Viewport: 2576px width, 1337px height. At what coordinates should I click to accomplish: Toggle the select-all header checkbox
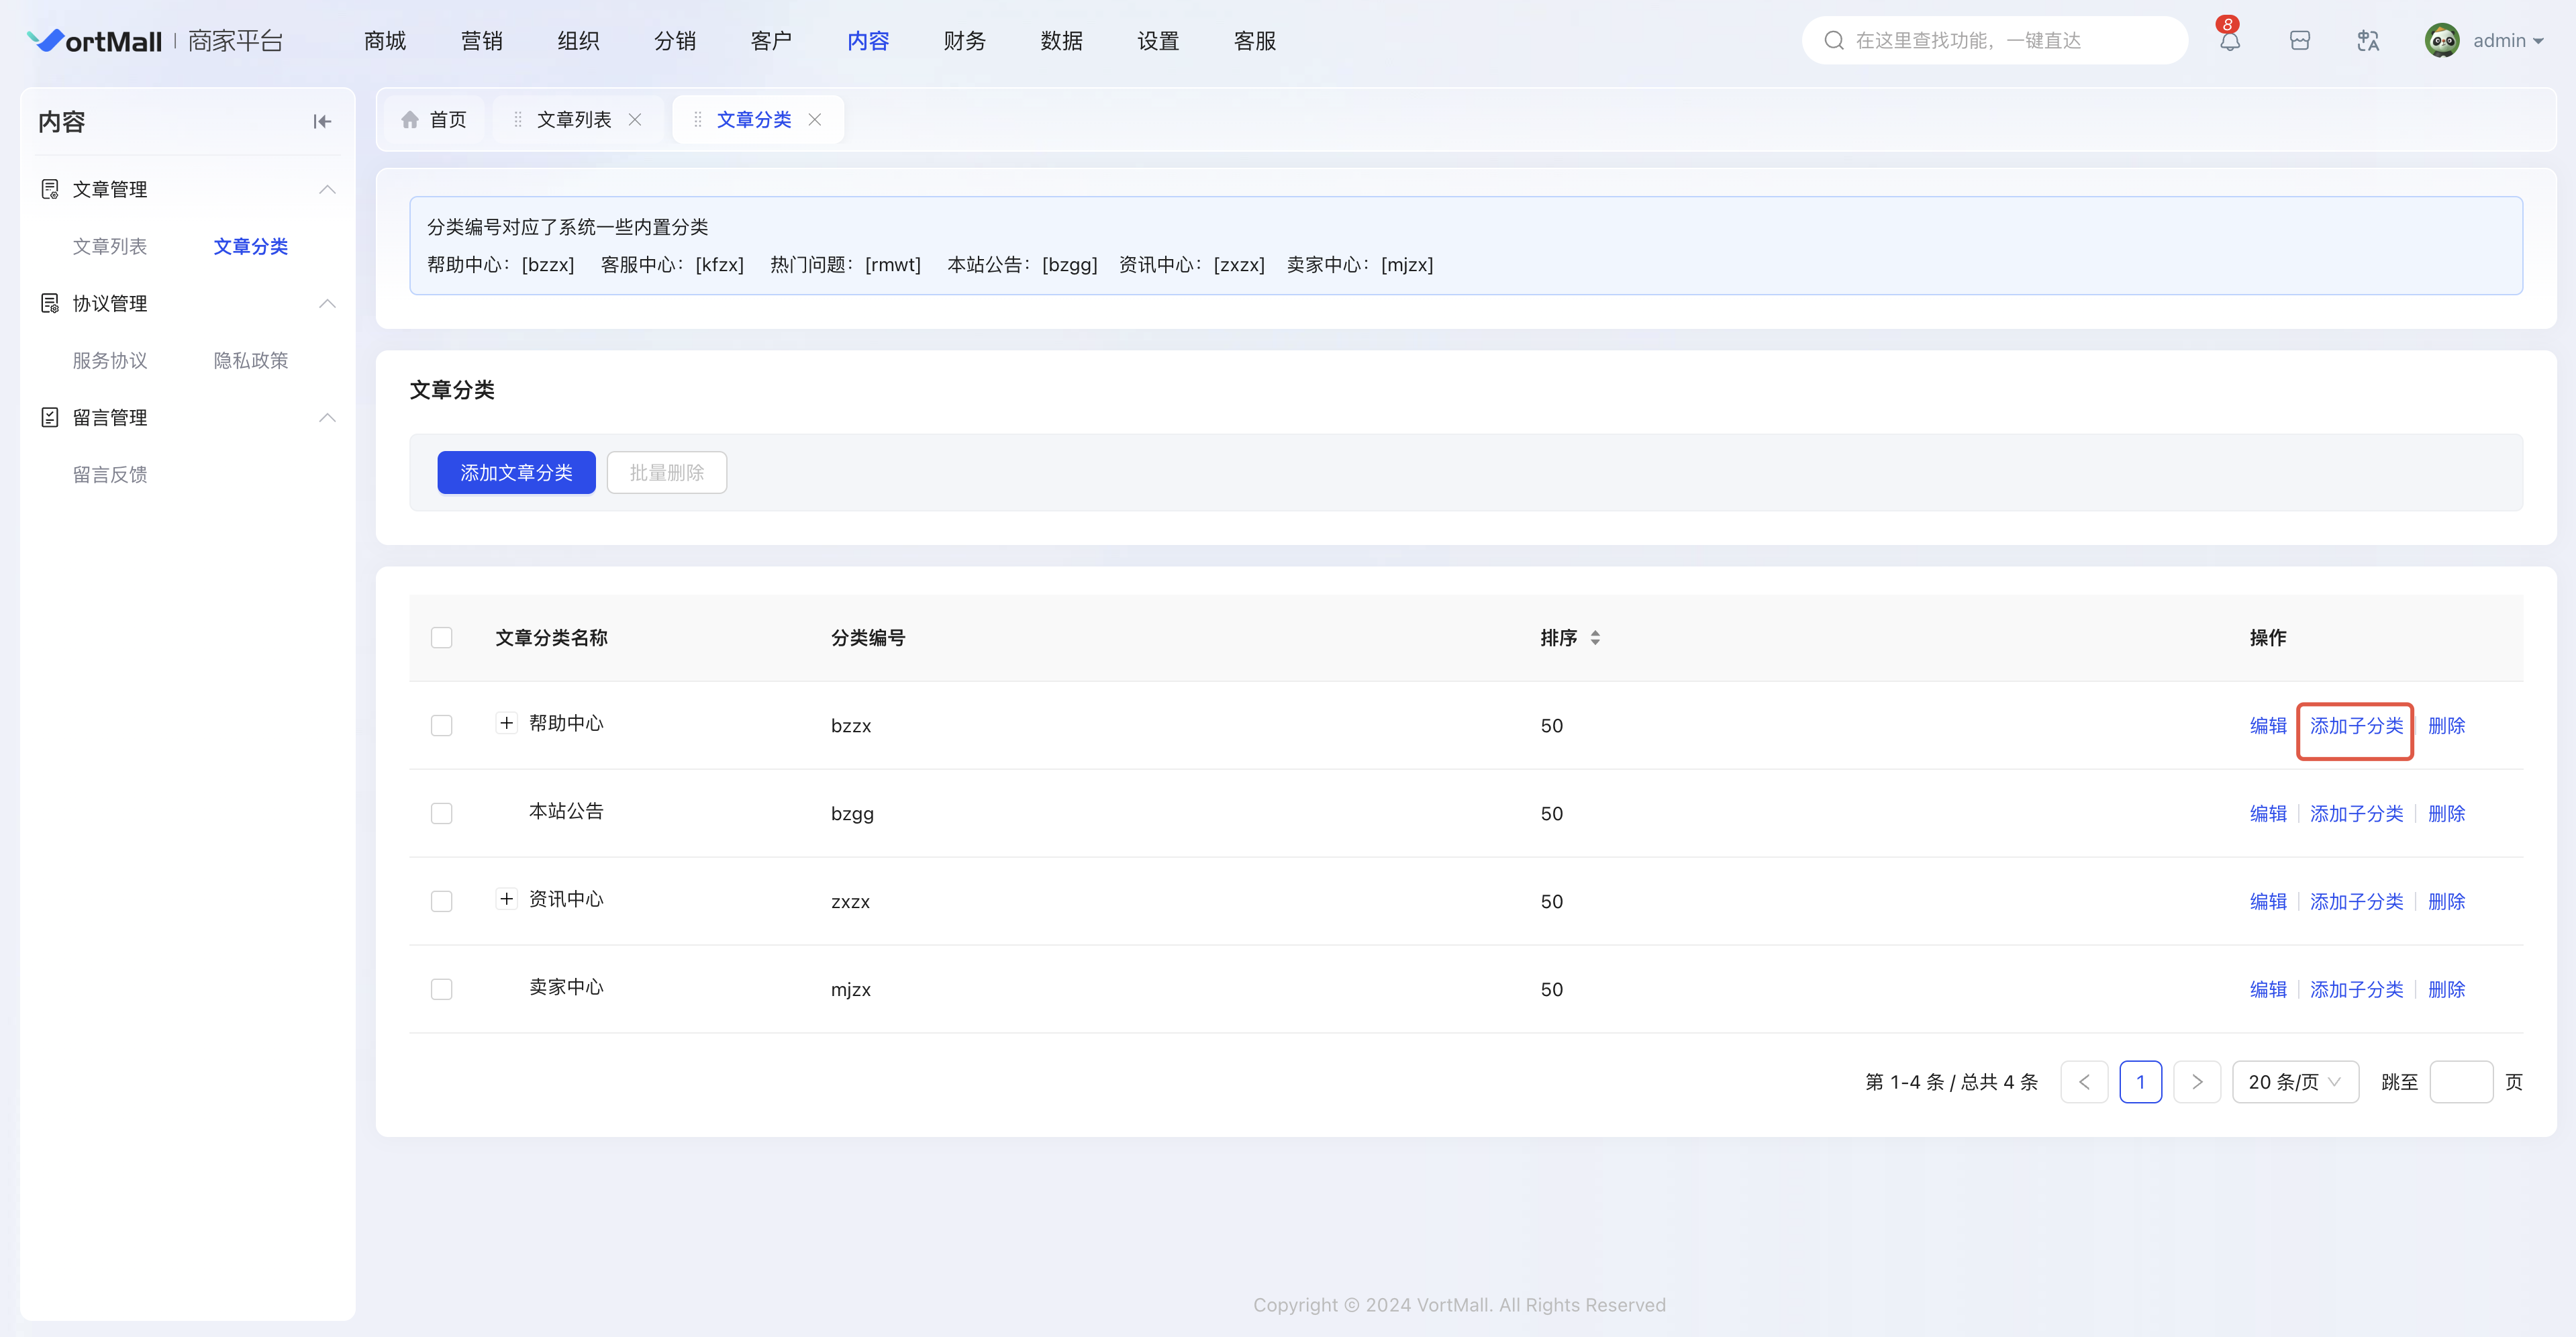441,638
